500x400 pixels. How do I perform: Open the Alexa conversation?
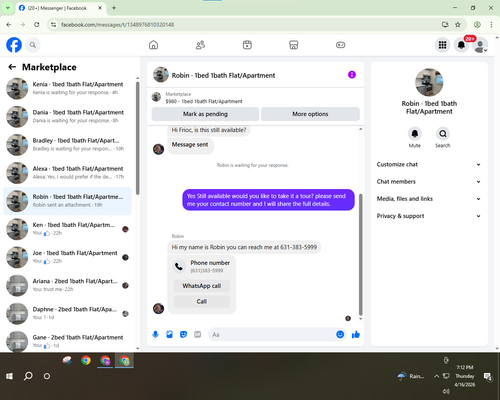tap(68, 173)
